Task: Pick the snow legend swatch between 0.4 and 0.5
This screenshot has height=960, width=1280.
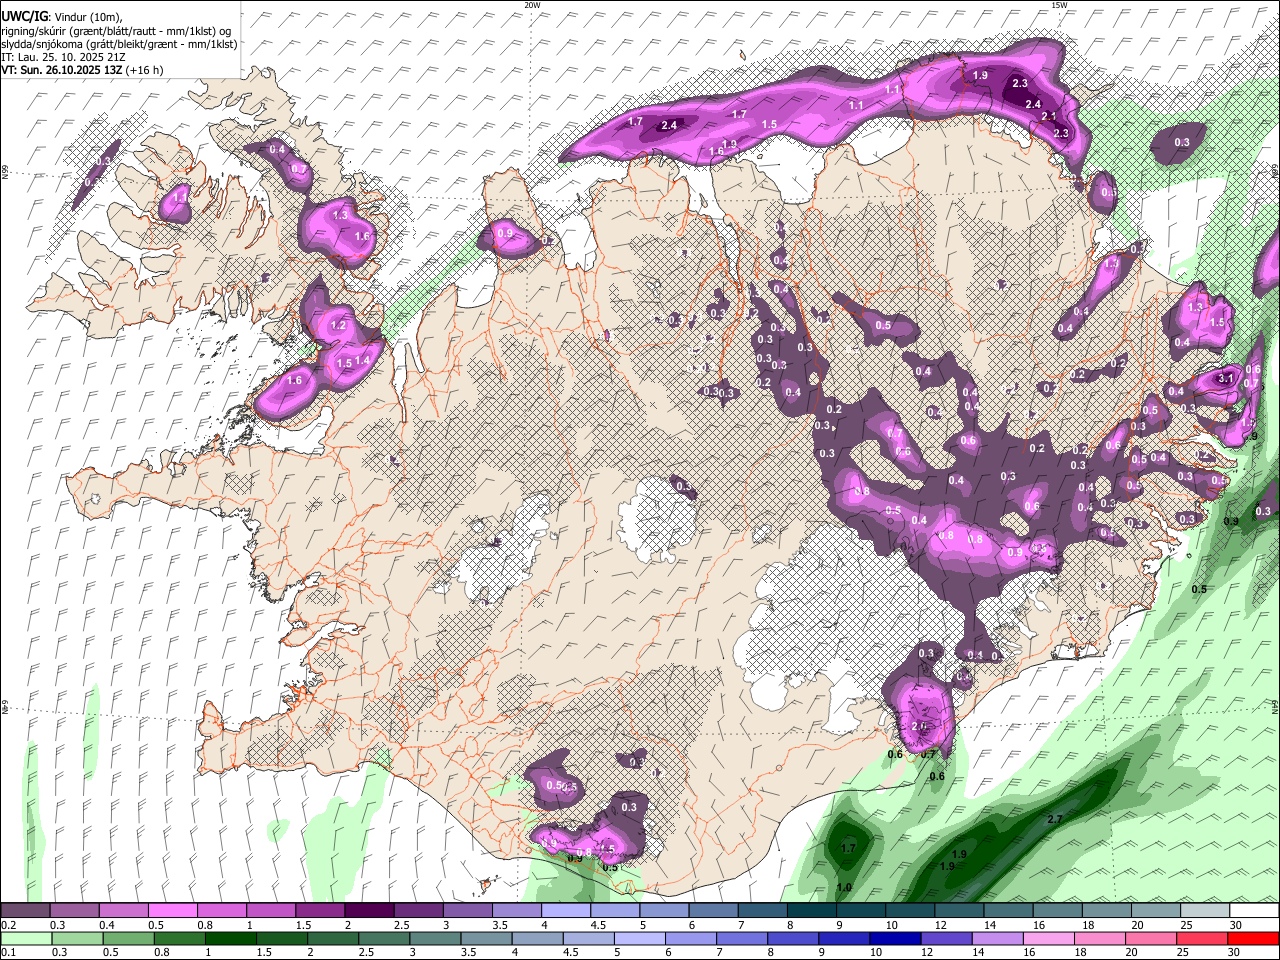Action: pyautogui.click(x=123, y=911)
